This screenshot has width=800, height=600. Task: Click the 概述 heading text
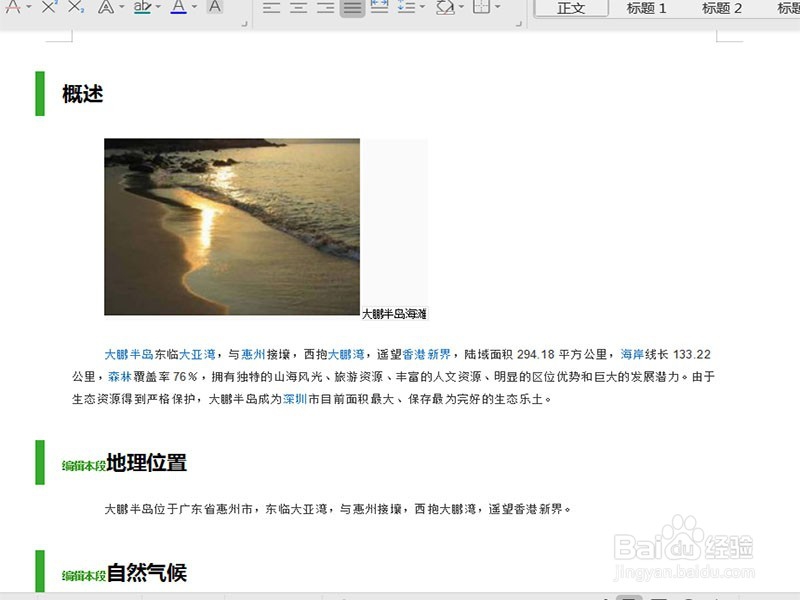point(83,94)
